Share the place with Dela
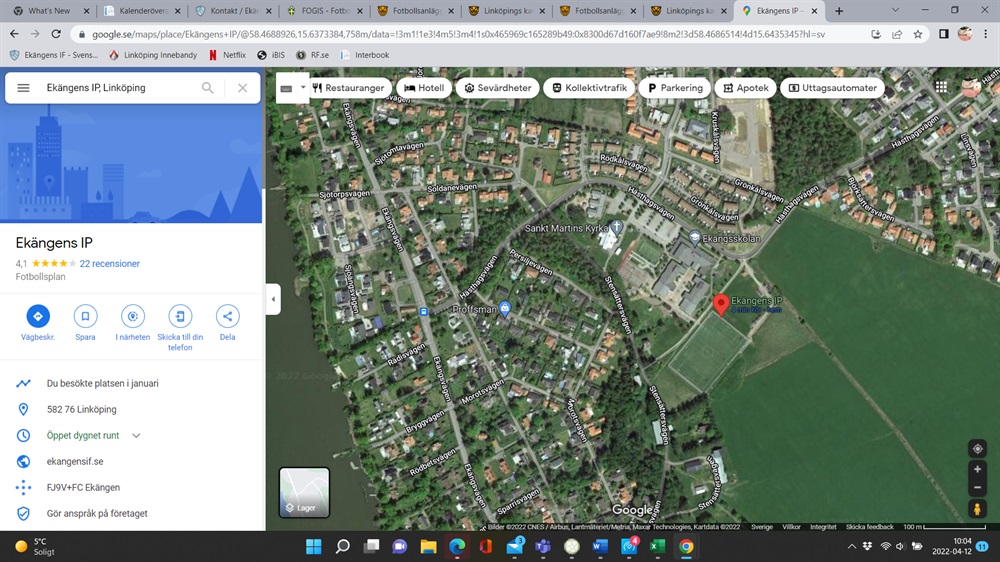Viewport: 1000px width, 562px height. pyautogui.click(x=228, y=316)
